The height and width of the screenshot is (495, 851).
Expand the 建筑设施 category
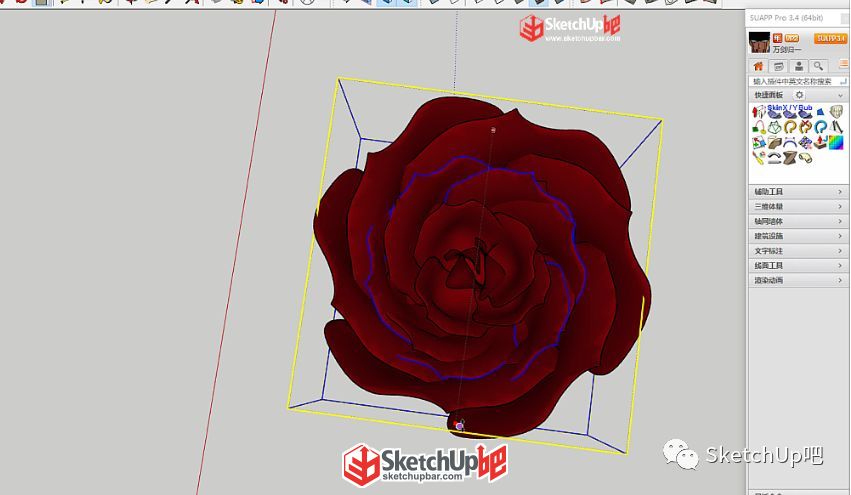coord(798,236)
